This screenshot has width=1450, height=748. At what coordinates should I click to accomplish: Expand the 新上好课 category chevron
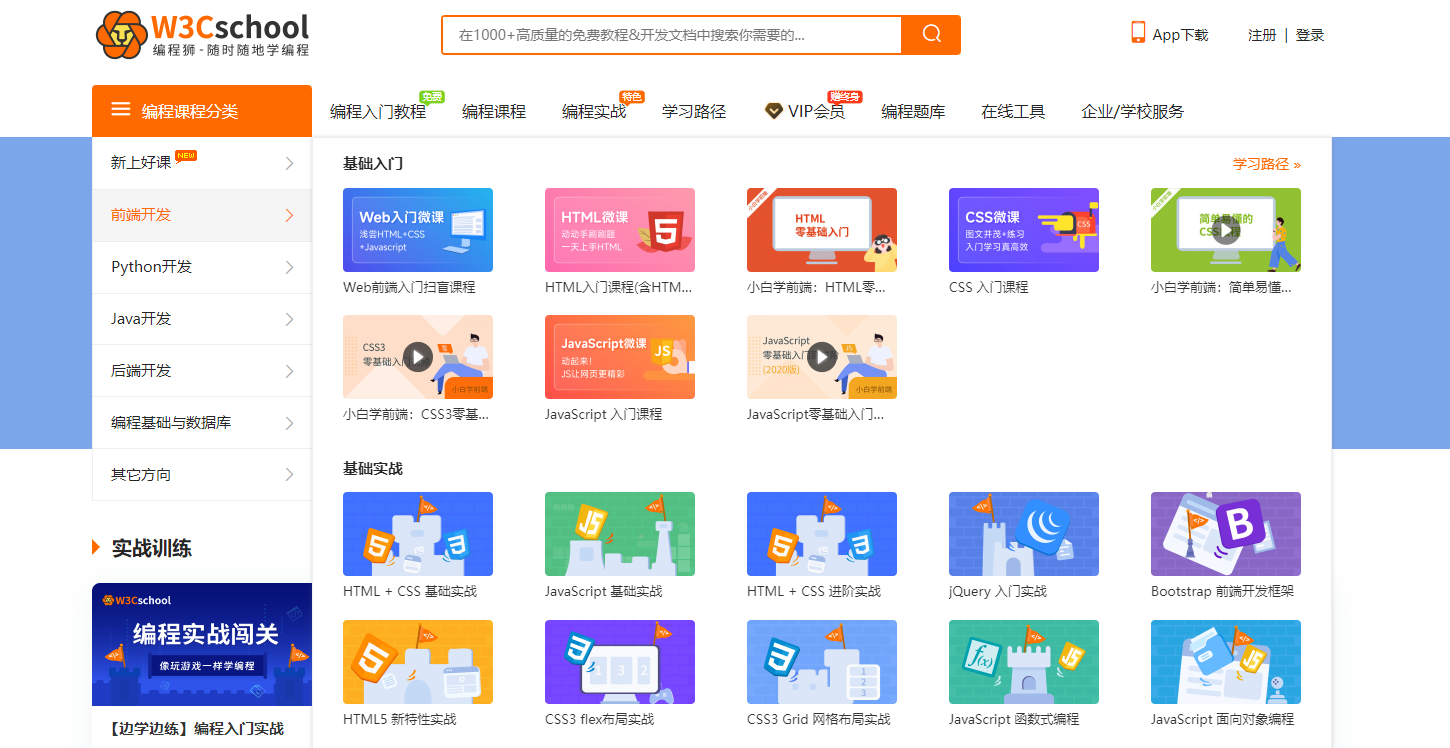coord(289,163)
